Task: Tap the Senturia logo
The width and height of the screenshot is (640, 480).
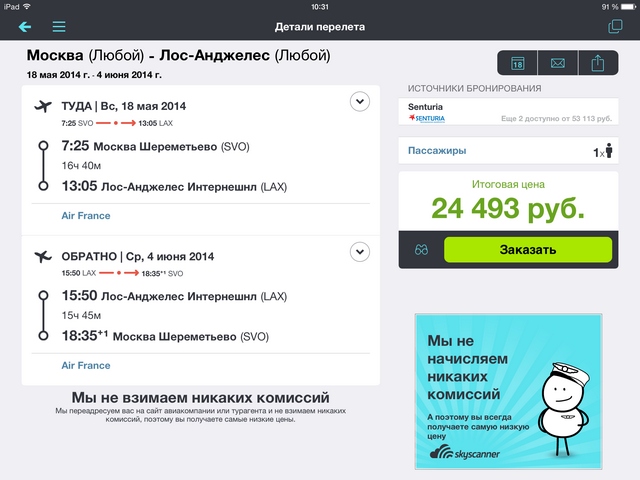Action: click(x=427, y=118)
